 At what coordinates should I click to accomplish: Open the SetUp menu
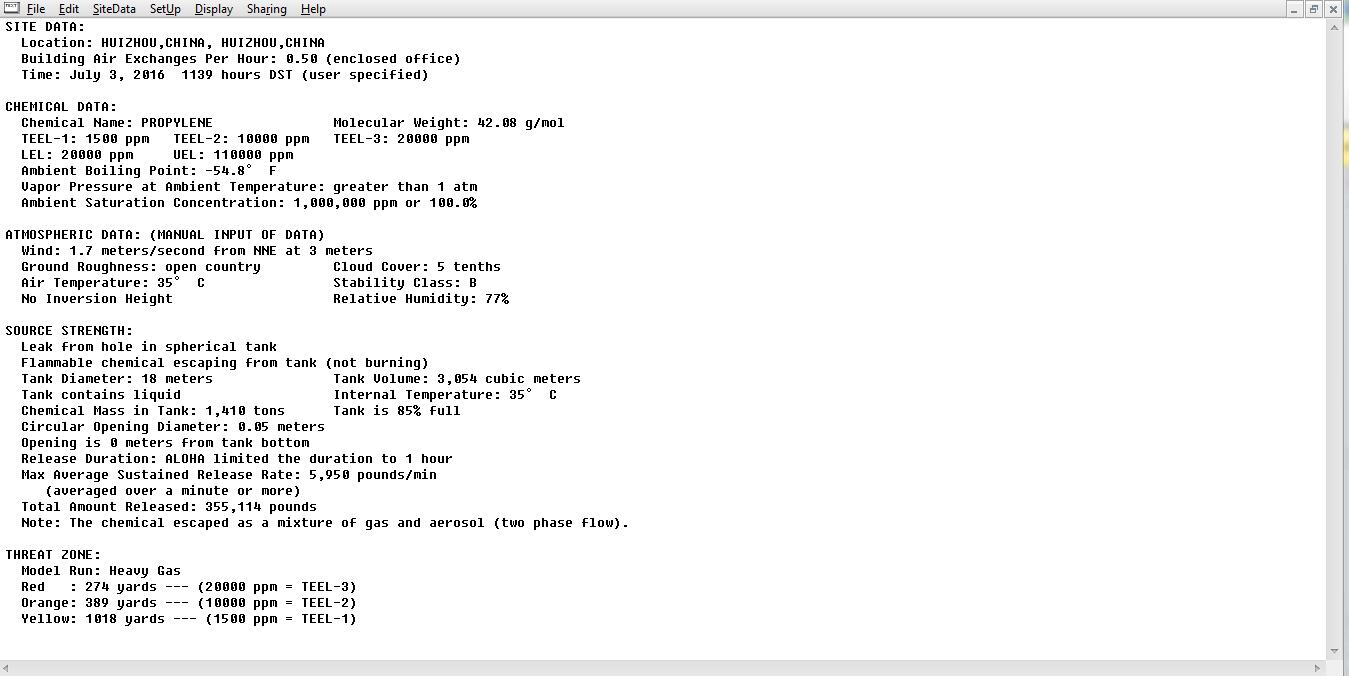[x=165, y=9]
